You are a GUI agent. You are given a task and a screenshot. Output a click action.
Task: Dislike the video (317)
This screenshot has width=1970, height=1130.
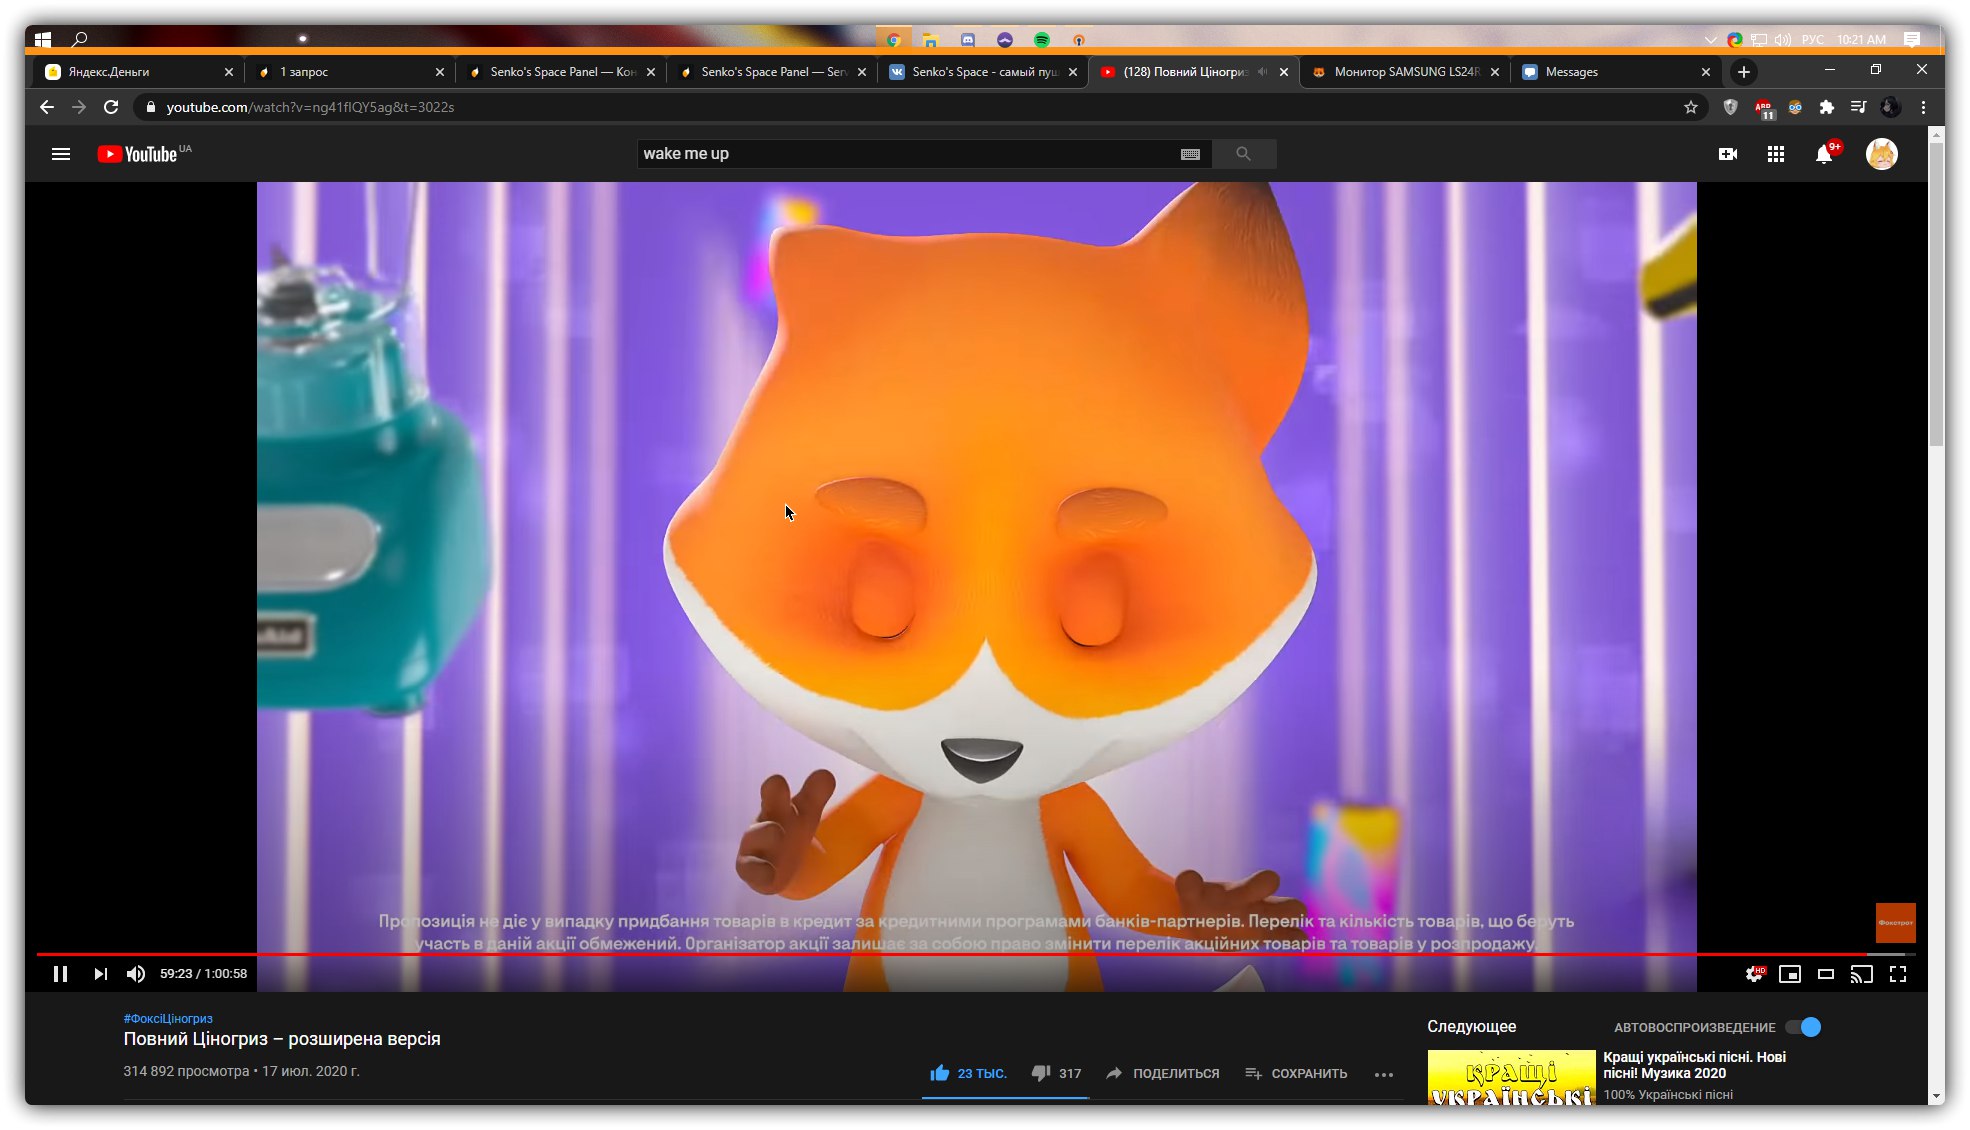[x=1056, y=1073]
